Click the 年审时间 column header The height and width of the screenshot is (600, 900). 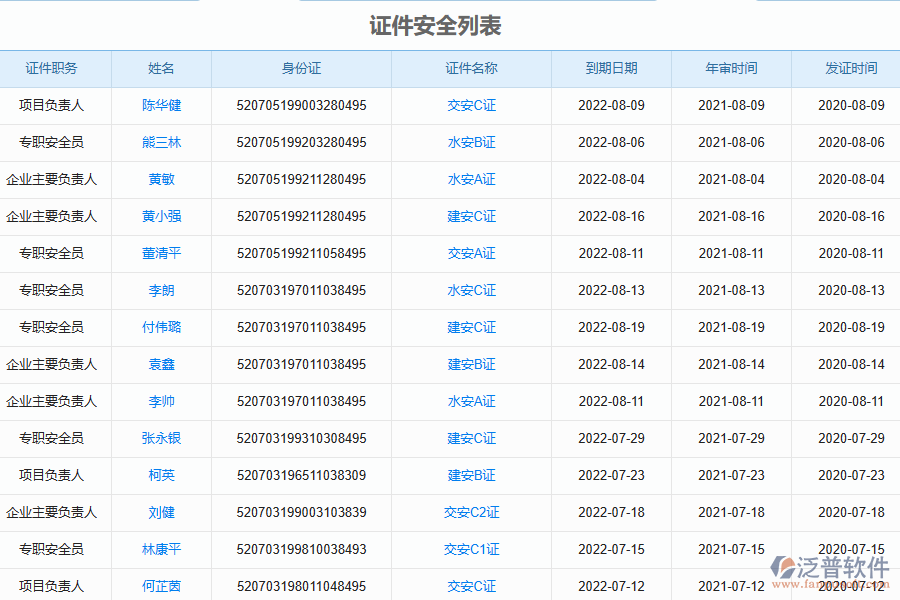click(x=729, y=68)
